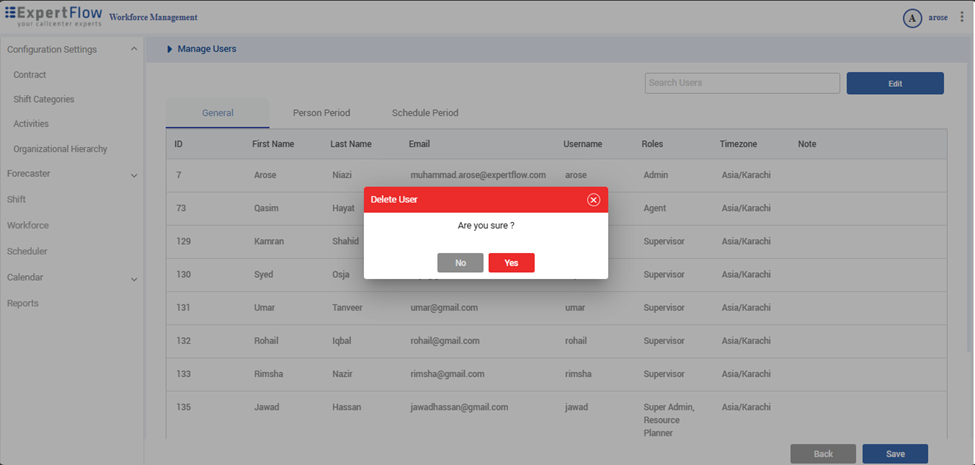Open Organizational Hierarchy in sidebar
975x465 pixels.
[x=60, y=149]
